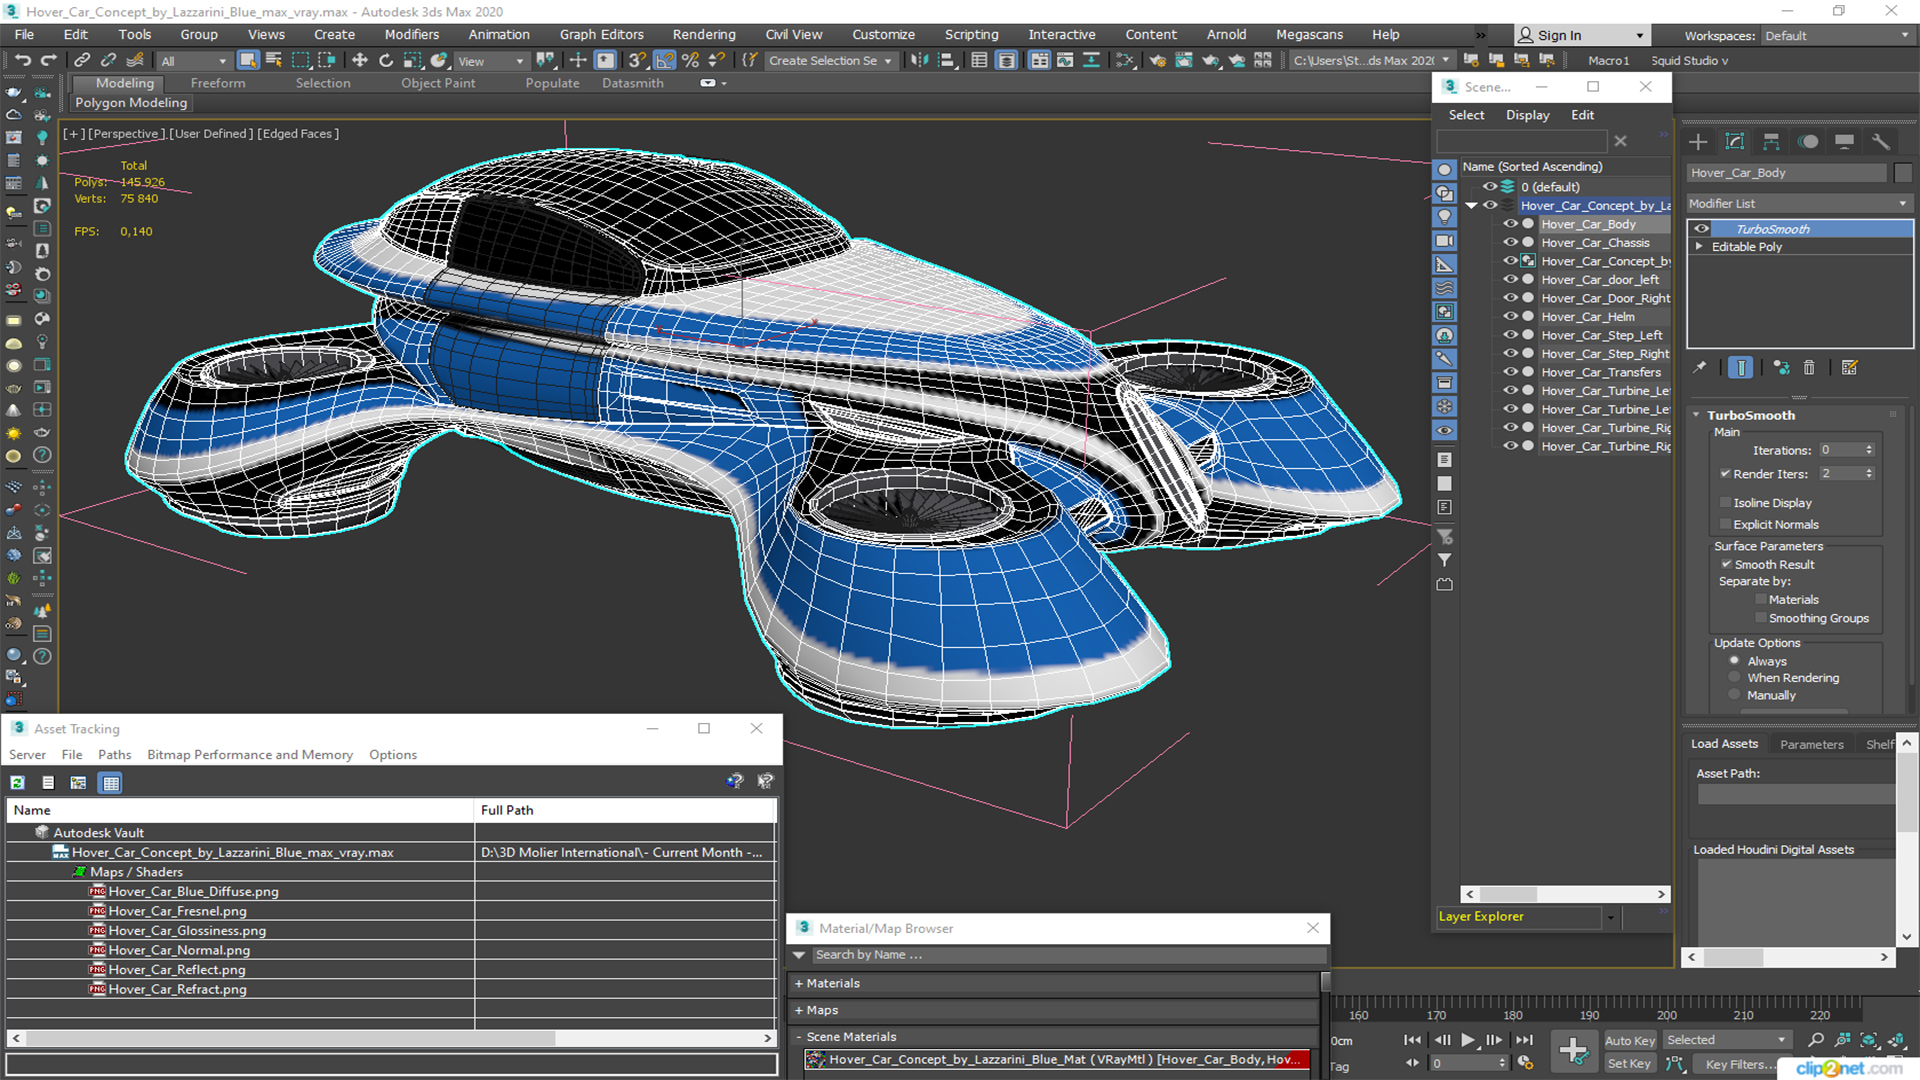1920x1080 pixels.
Task: Activate the Select and Link tool
Action: [x=82, y=60]
